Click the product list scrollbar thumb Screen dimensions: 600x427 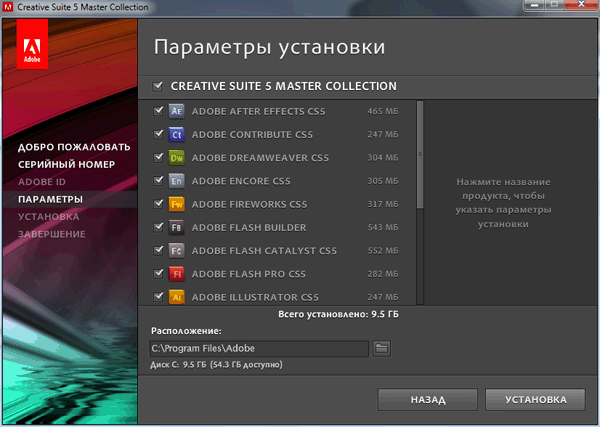click(x=420, y=155)
